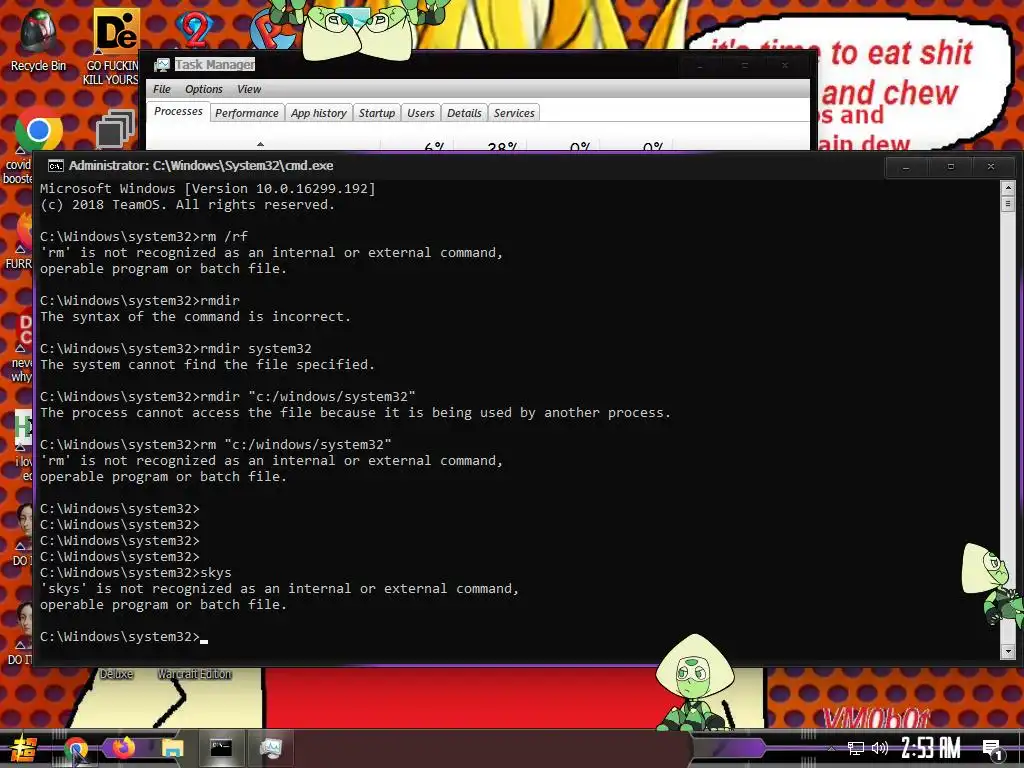Switch to the Performance tab
This screenshot has height=768, width=1024.
(247, 113)
